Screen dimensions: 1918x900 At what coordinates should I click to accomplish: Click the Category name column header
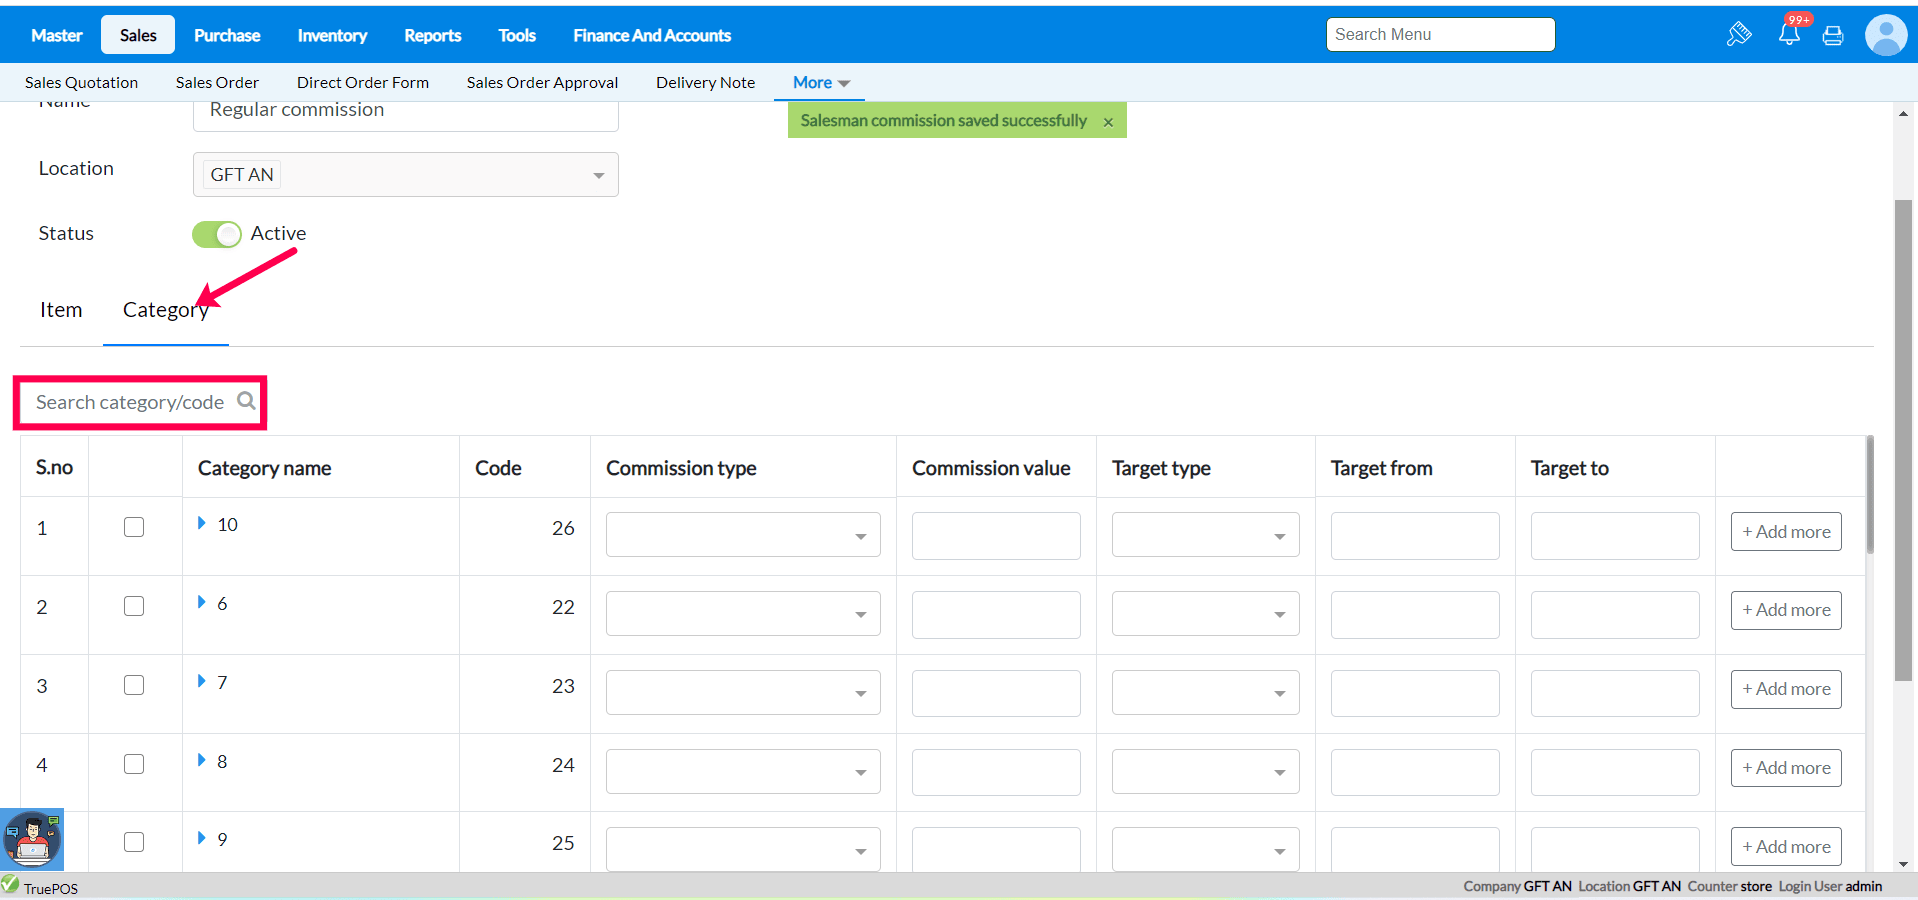click(264, 468)
